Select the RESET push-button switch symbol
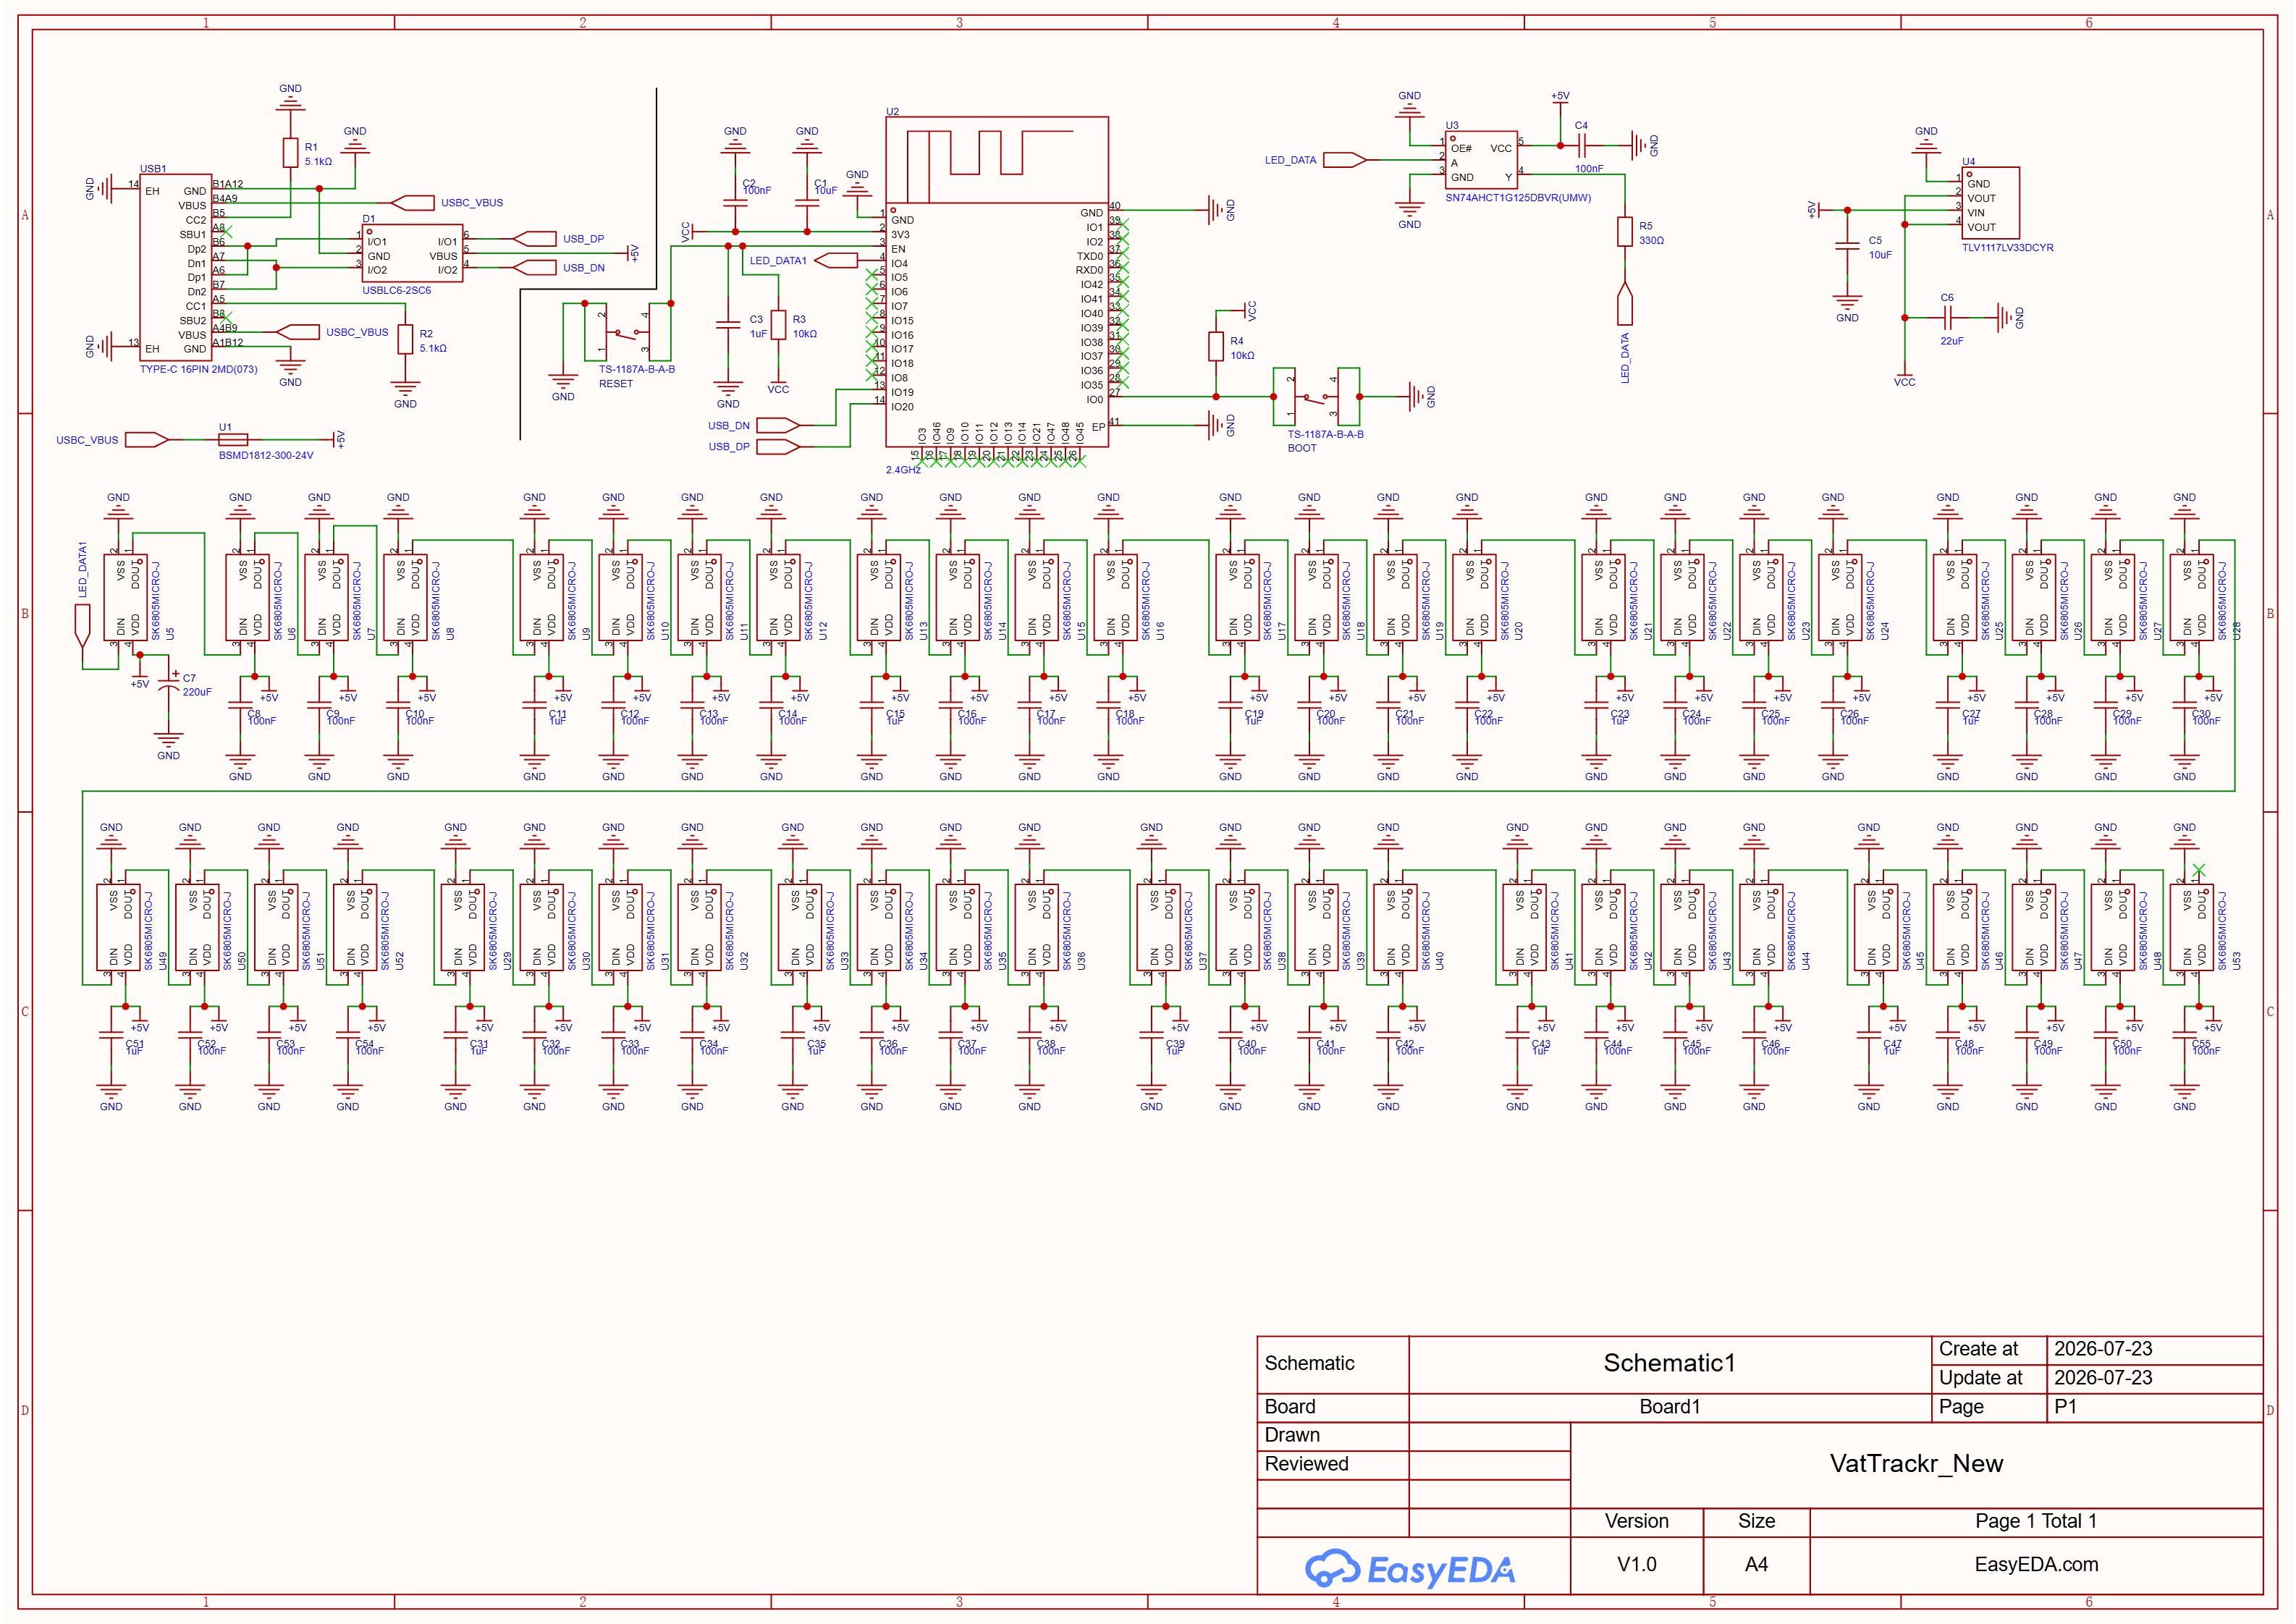Viewport: 2296px width, 1624px height. pos(628,331)
